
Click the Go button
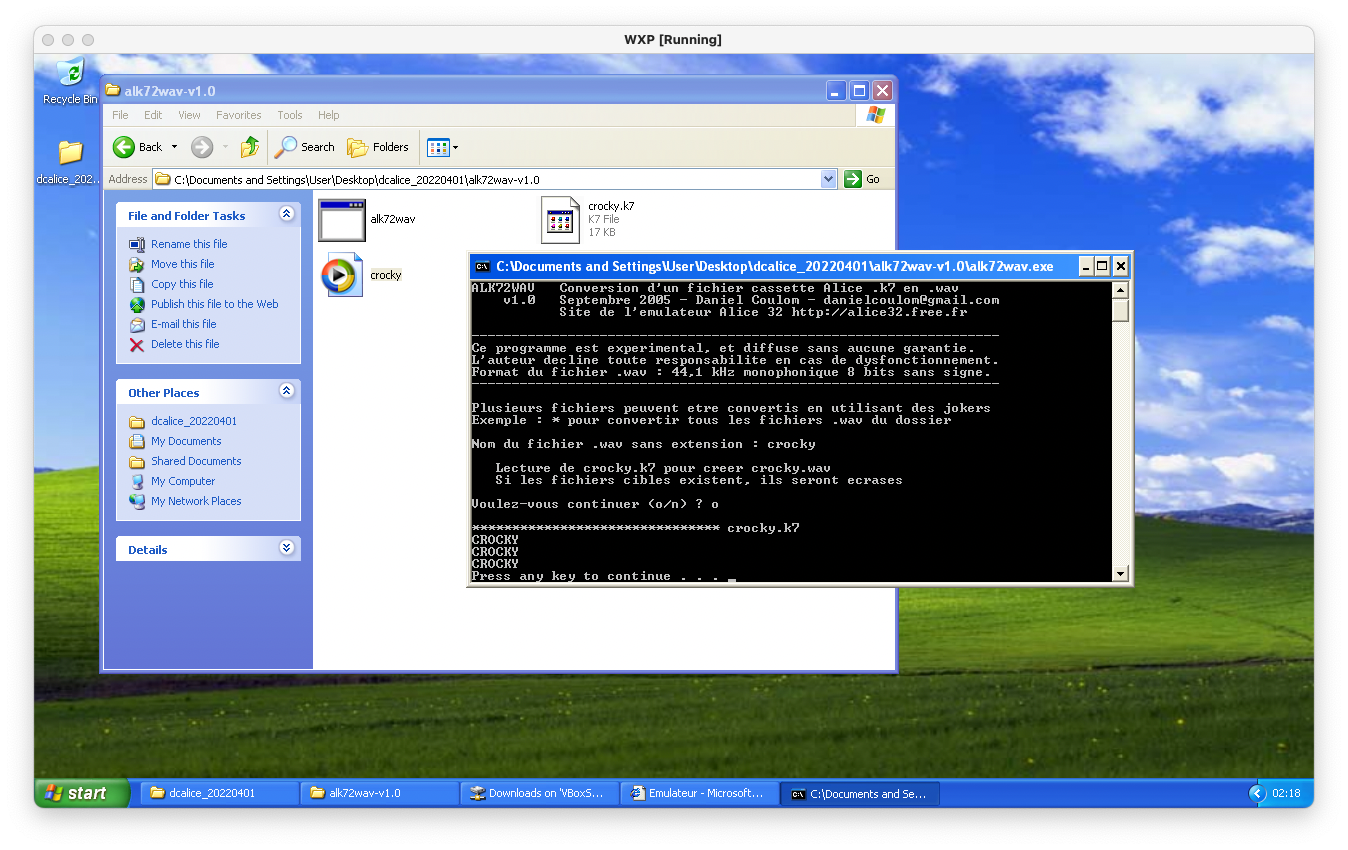[x=863, y=179]
